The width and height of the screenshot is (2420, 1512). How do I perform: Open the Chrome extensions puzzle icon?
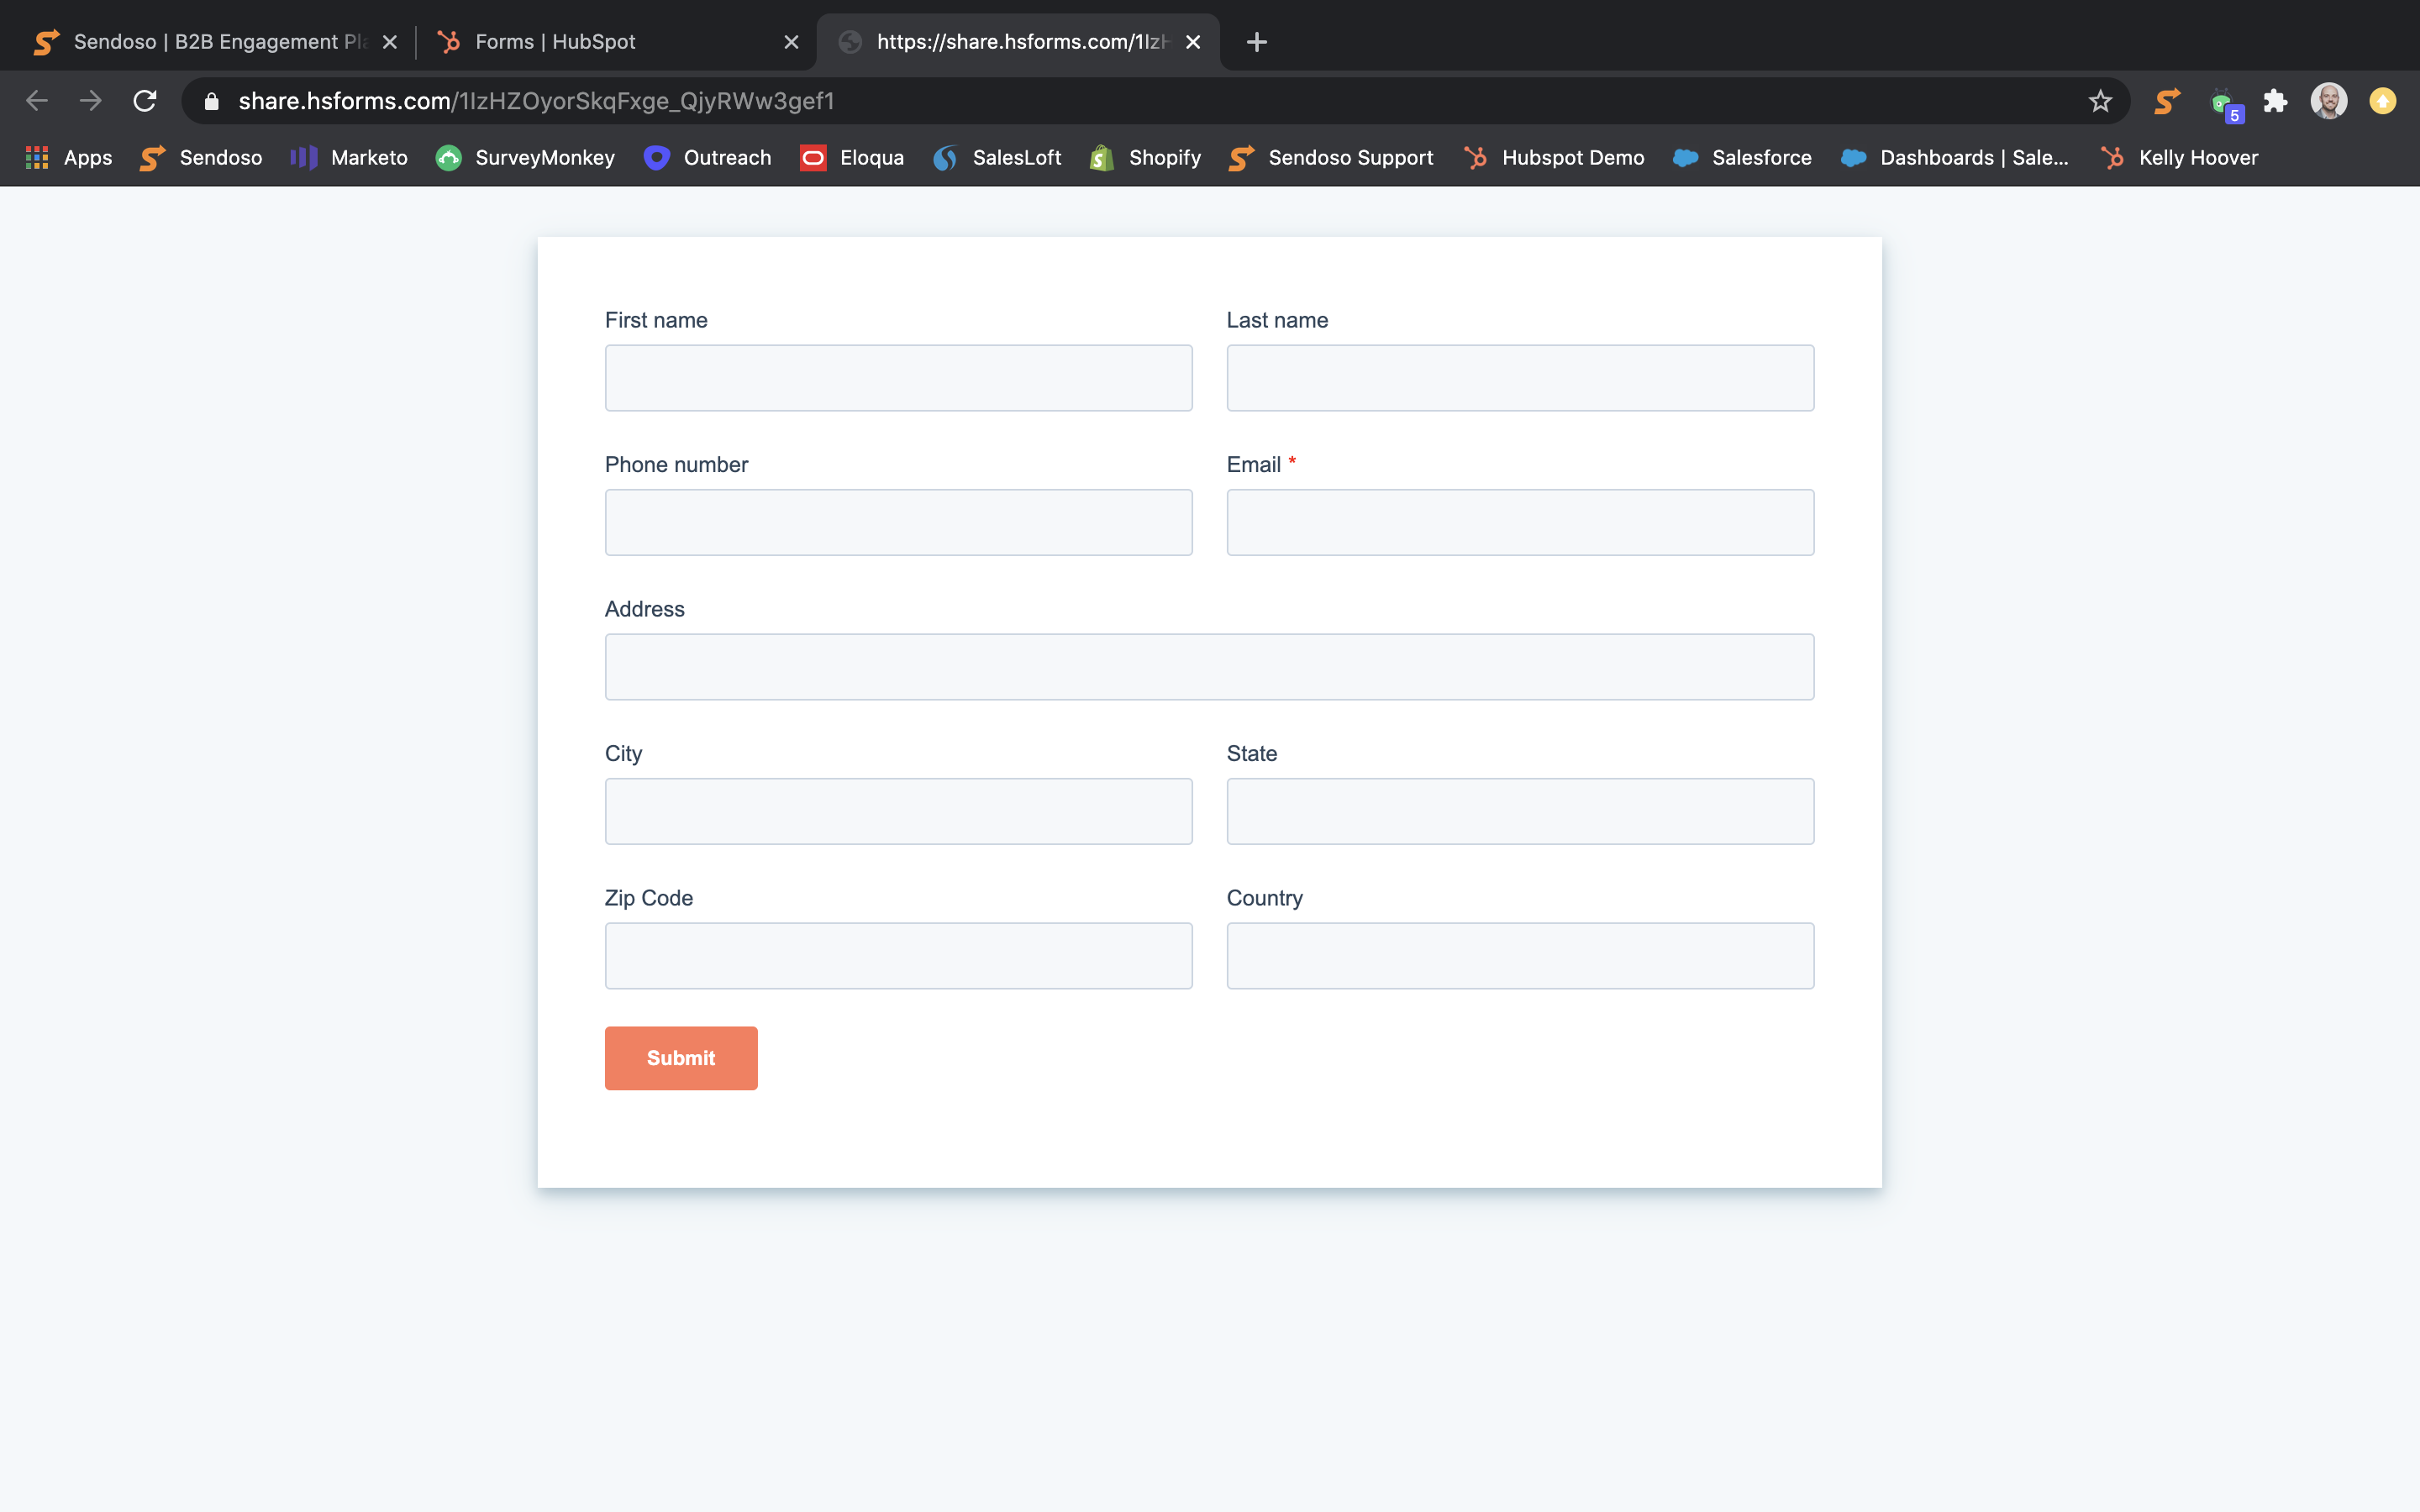[x=2275, y=101]
